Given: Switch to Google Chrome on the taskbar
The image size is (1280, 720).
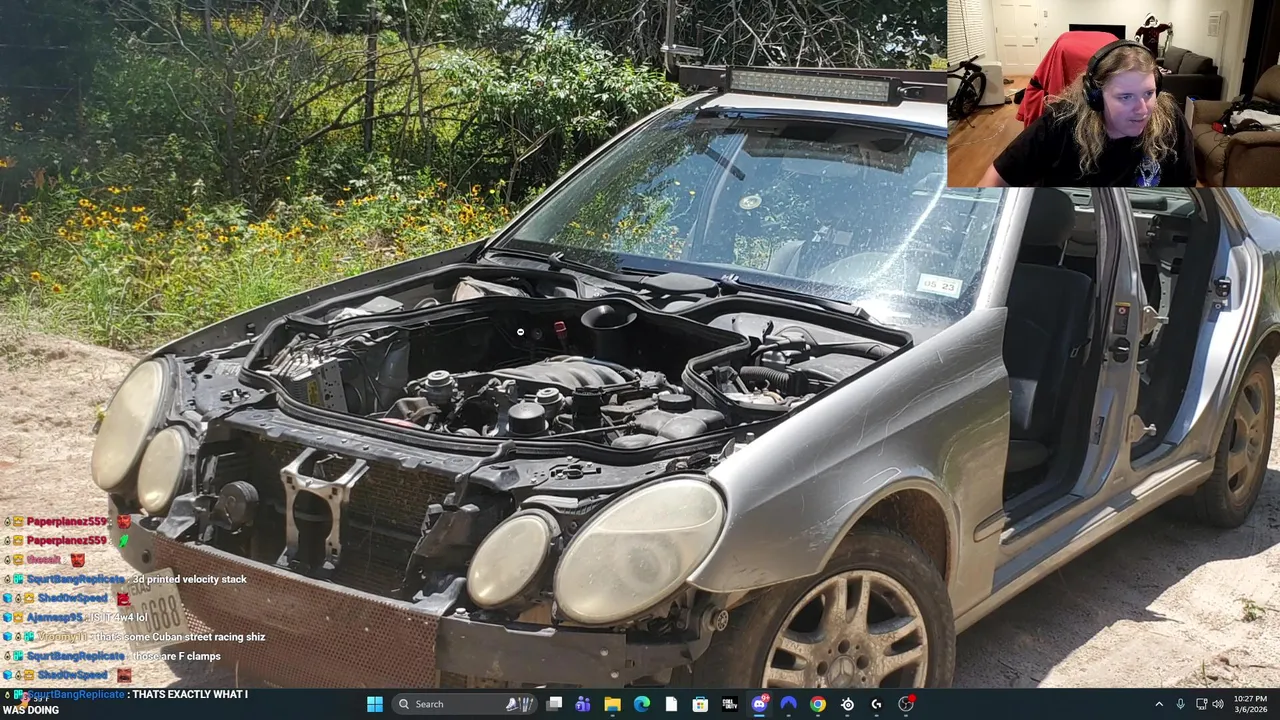Looking at the screenshot, I should [818, 704].
